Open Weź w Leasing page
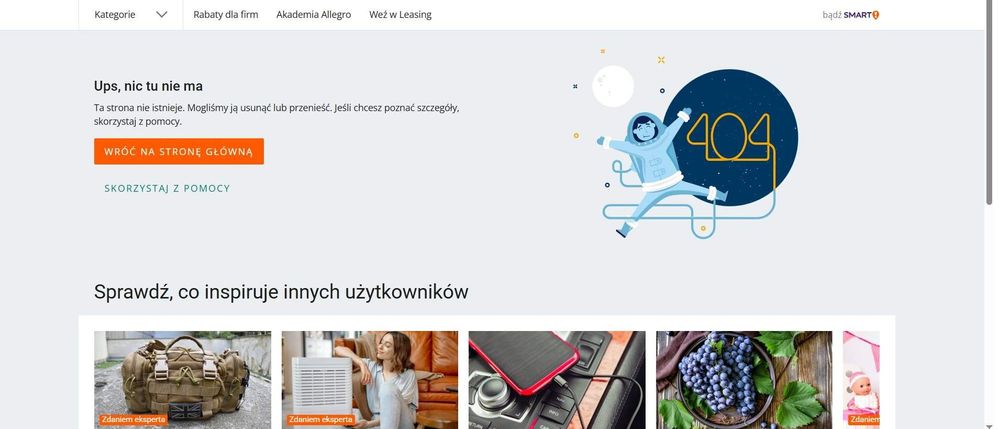The height and width of the screenshot is (429, 999). [x=400, y=15]
